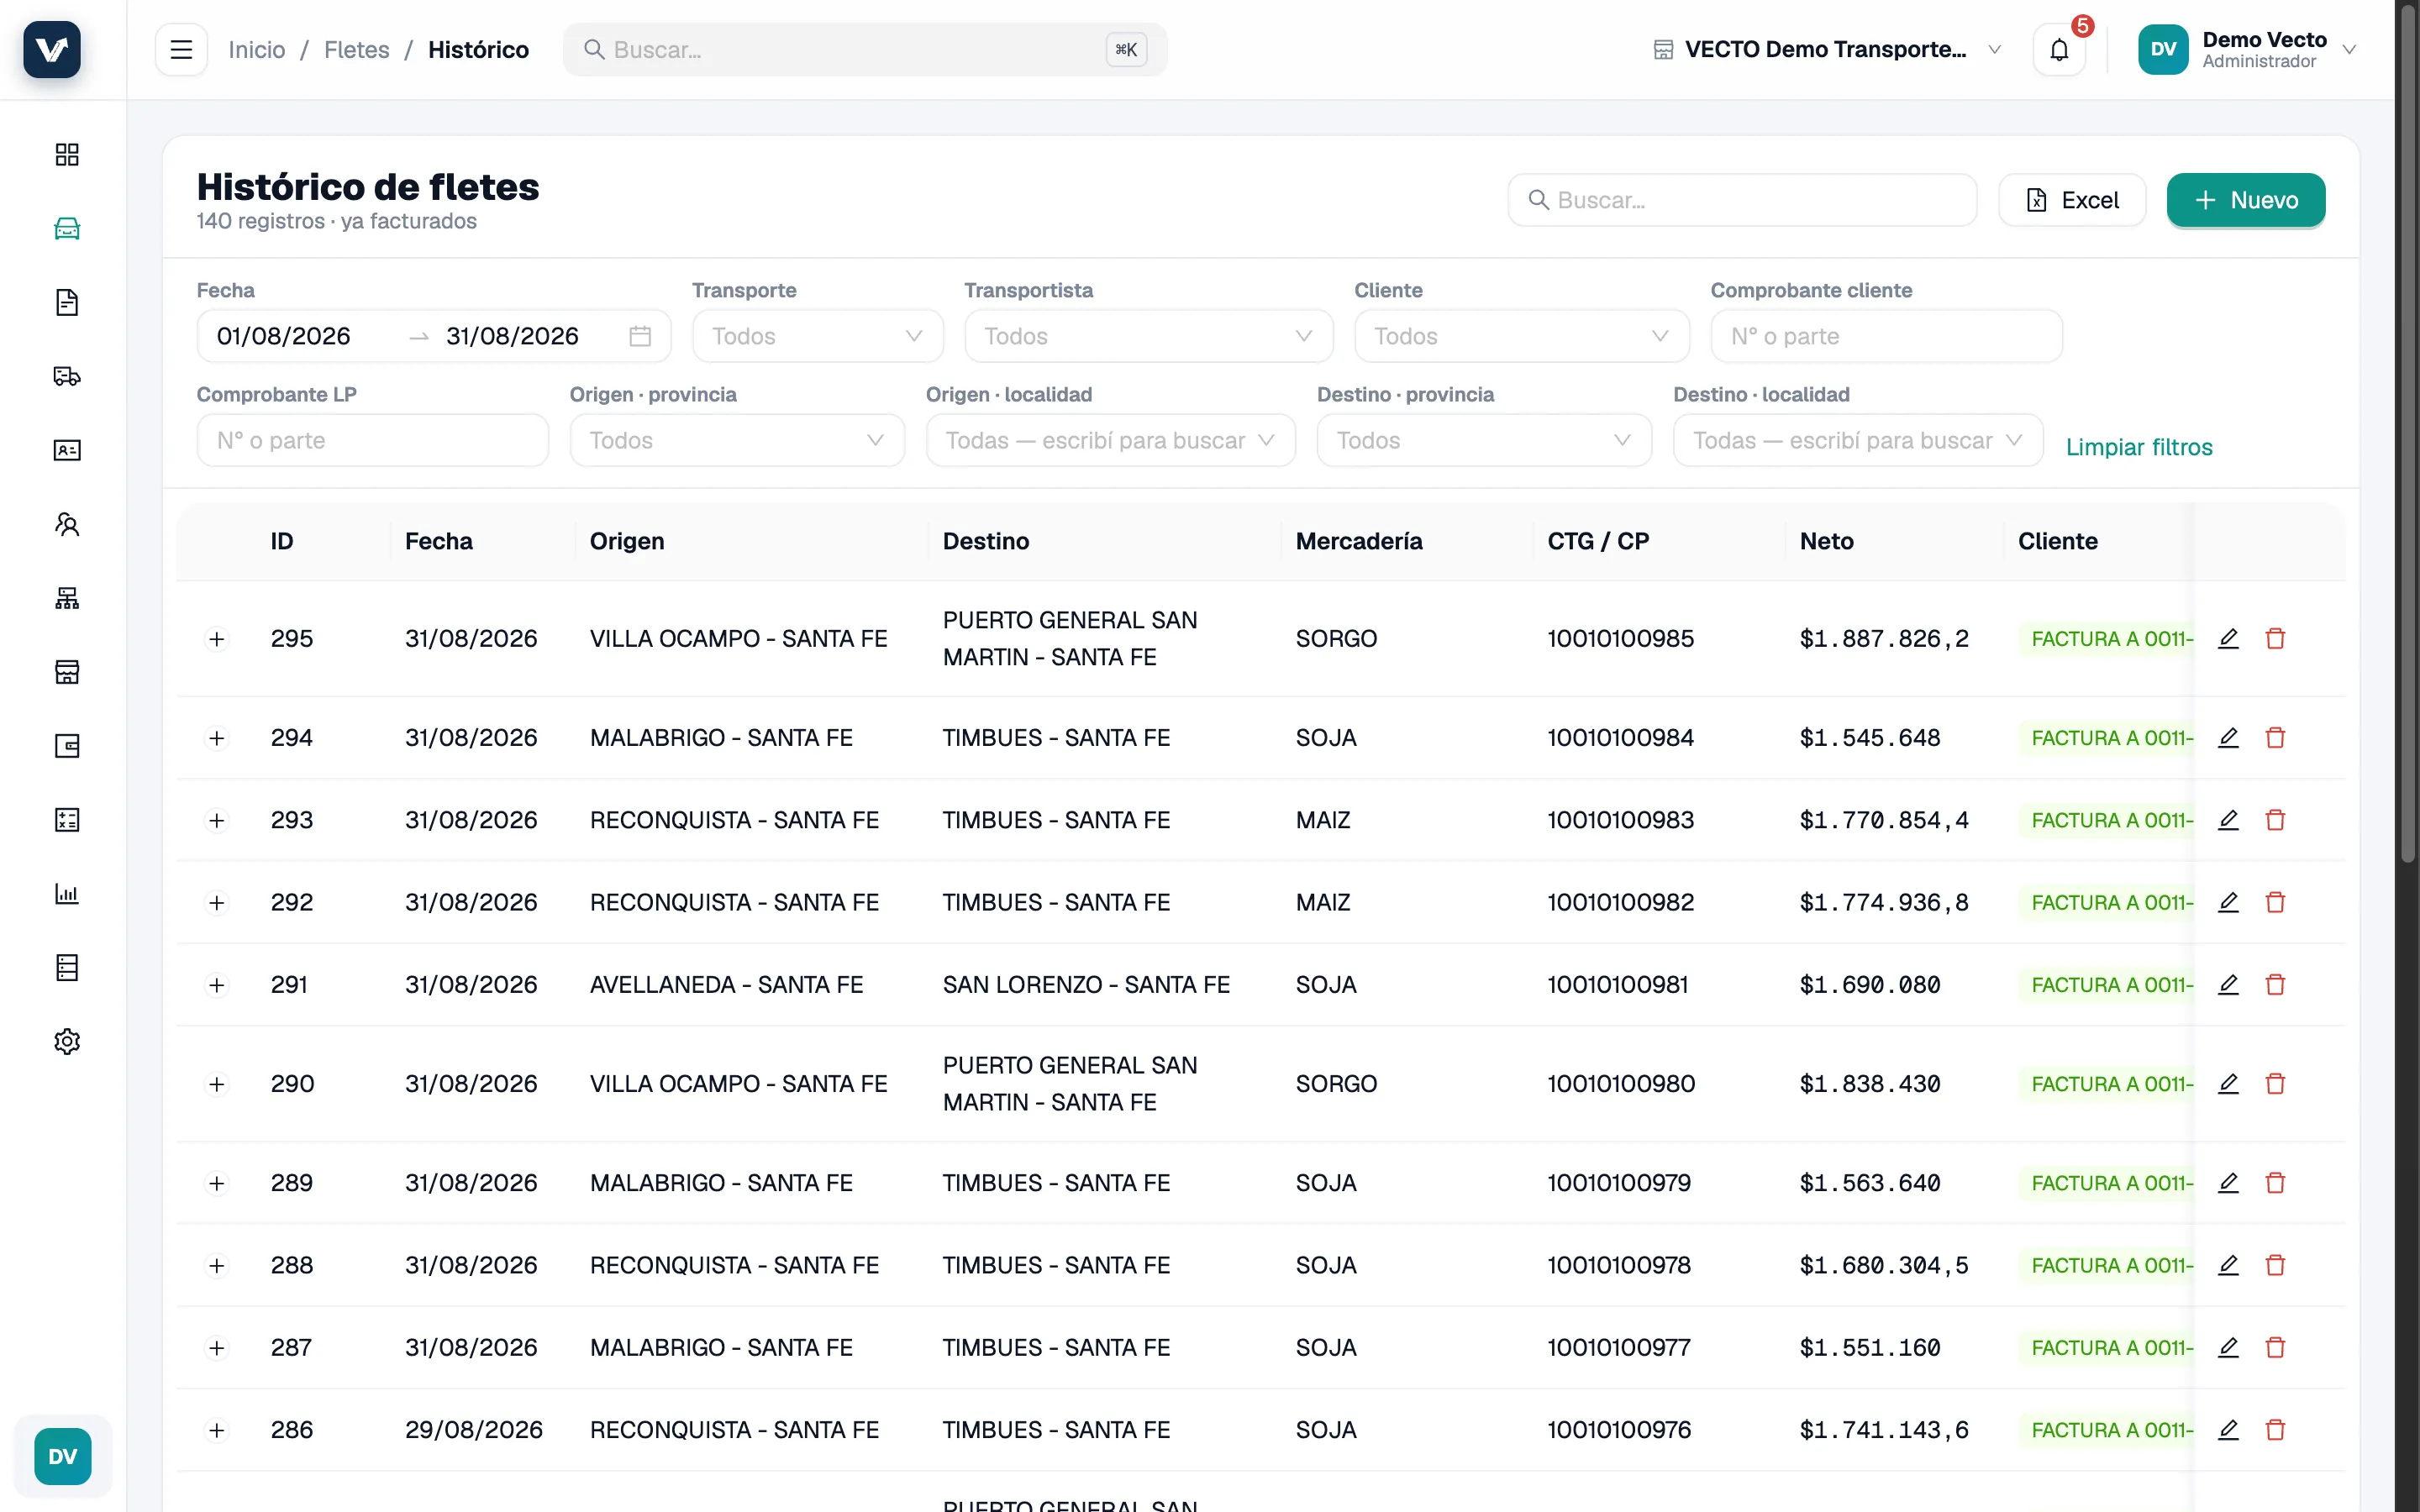Image resolution: width=2420 pixels, height=1512 pixels.
Task: Toggle the hamburger menu button
Action: pyautogui.click(x=181, y=49)
